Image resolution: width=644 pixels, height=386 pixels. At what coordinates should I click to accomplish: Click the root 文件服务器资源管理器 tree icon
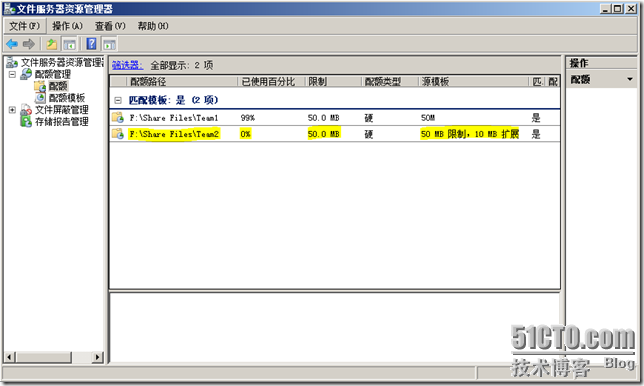point(12,62)
